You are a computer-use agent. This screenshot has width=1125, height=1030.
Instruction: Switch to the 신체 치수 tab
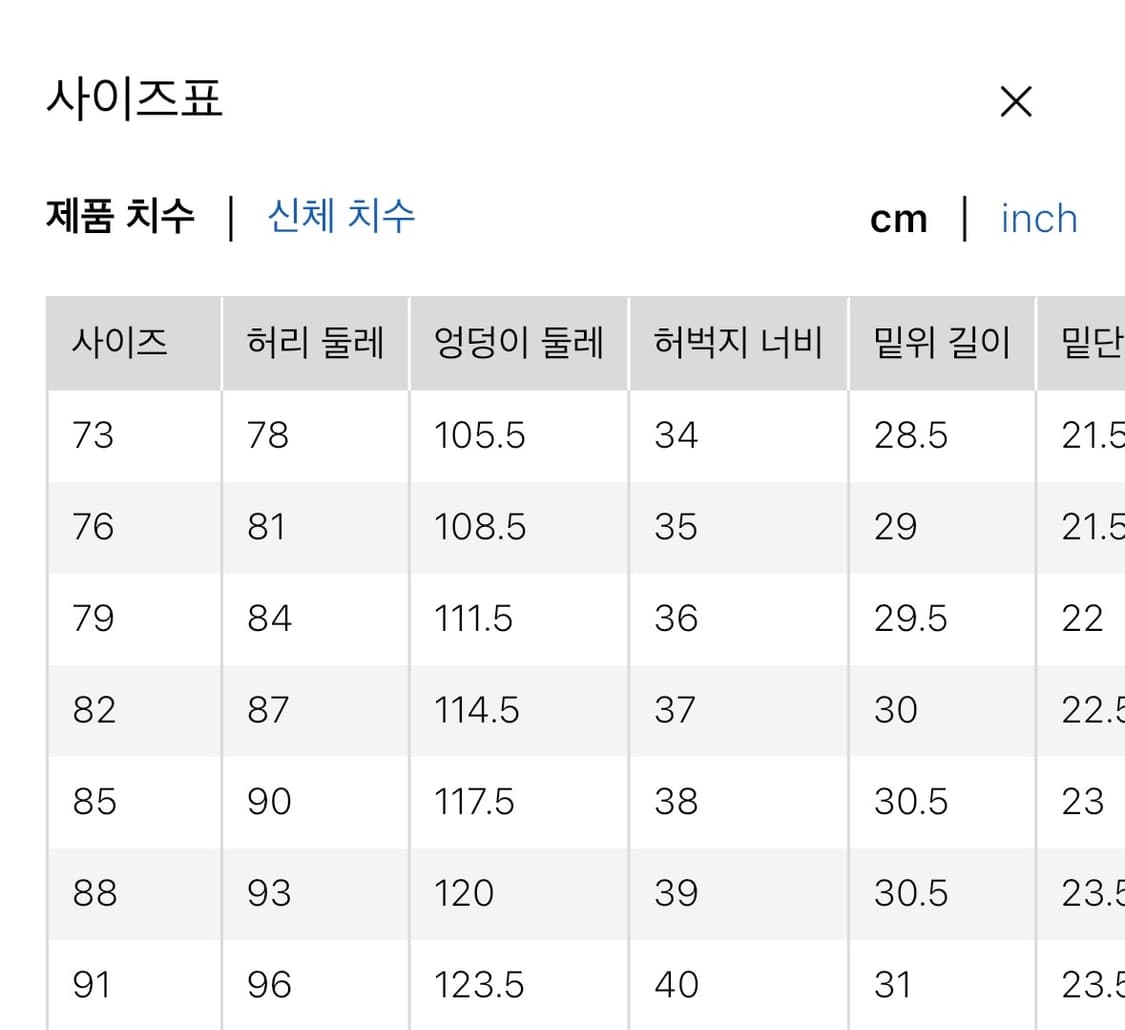point(340,218)
